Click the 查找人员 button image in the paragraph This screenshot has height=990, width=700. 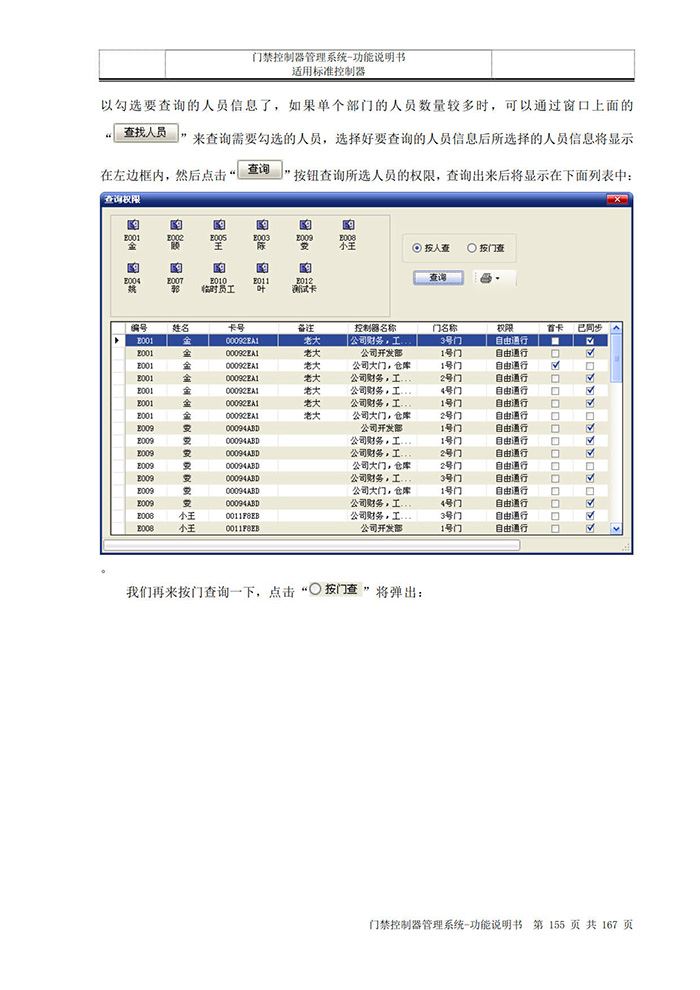tap(146, 133)
